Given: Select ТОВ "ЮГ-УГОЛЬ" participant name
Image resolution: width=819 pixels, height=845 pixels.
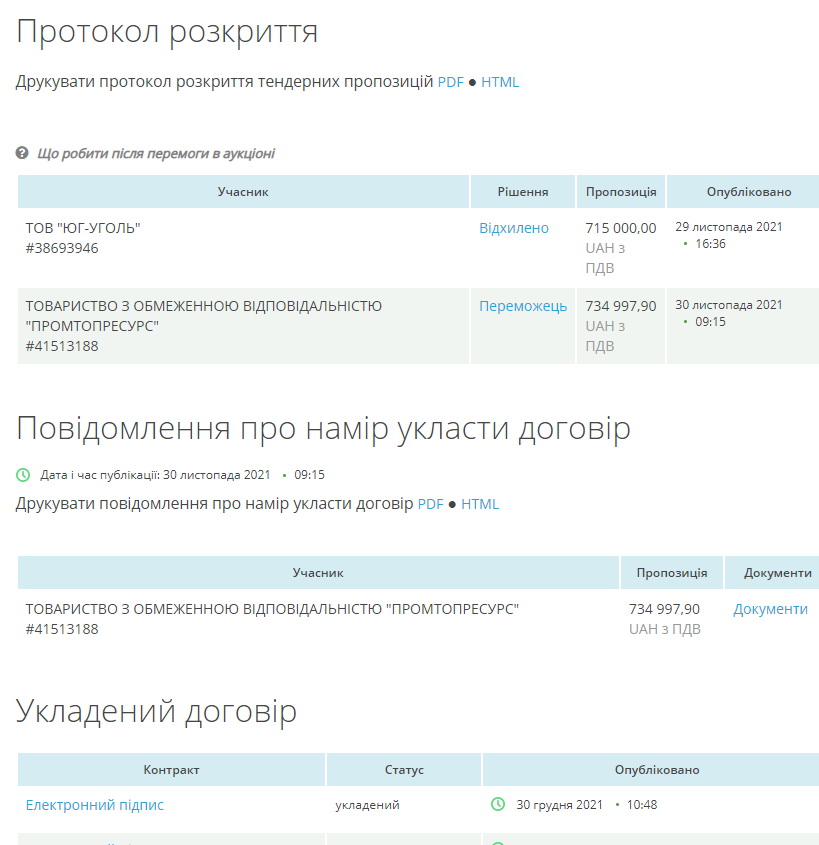Looking at the screenshot, I should pos(83,228).
